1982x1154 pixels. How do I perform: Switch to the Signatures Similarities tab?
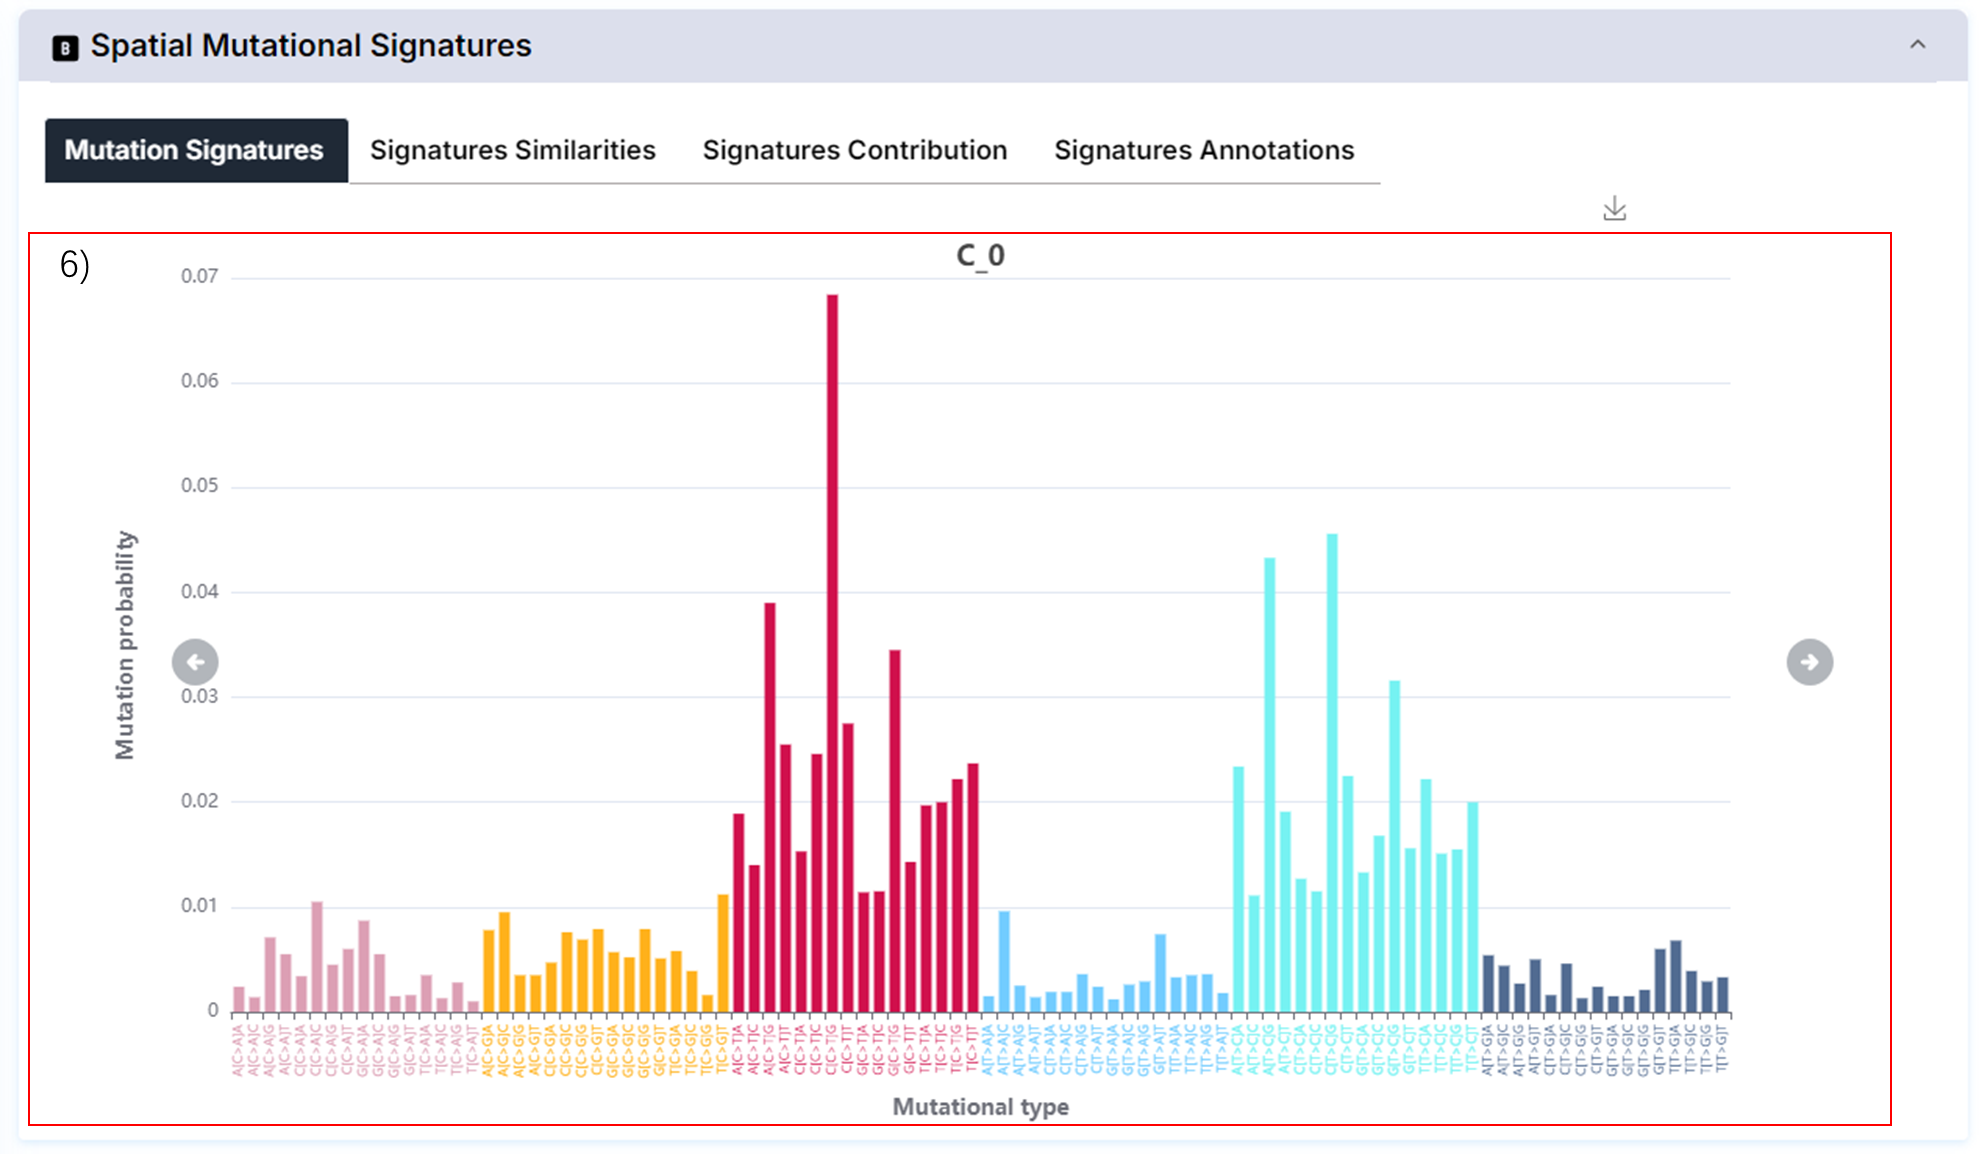512,150
